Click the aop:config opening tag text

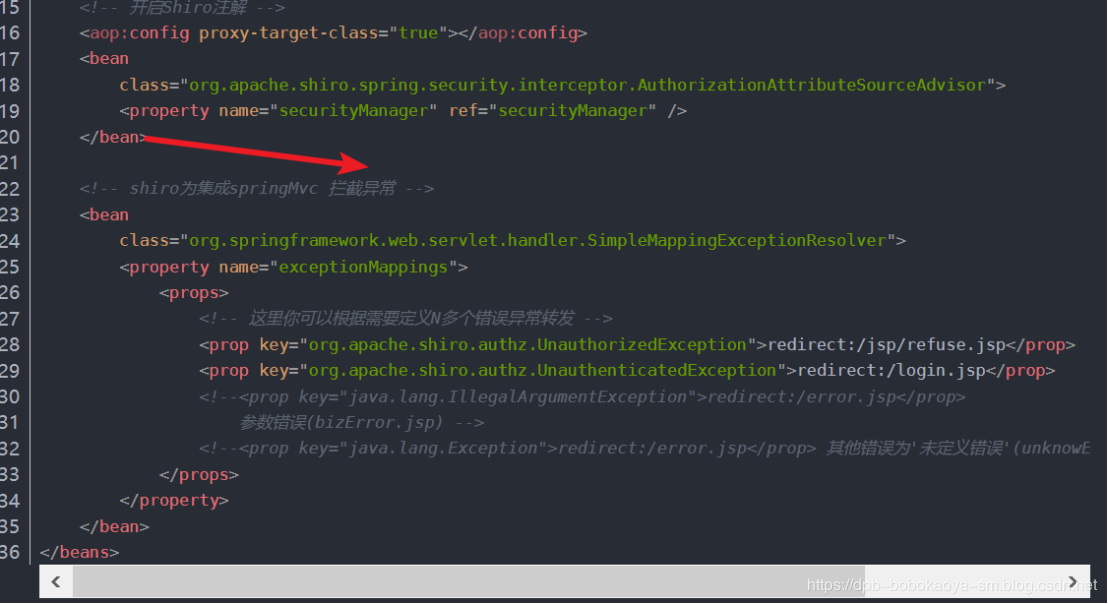click(134, 33)
